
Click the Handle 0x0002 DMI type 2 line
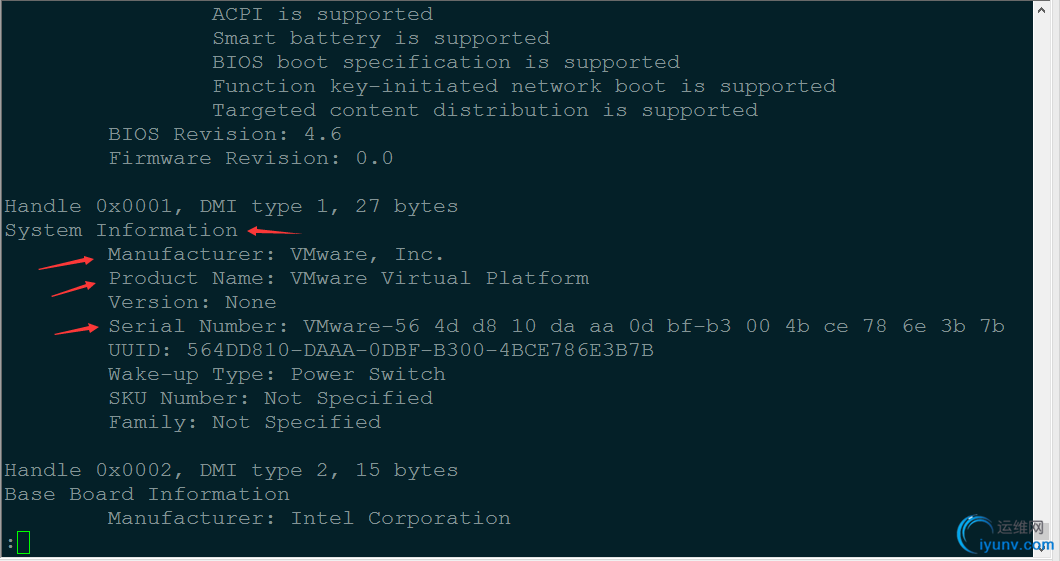[231, 470]
